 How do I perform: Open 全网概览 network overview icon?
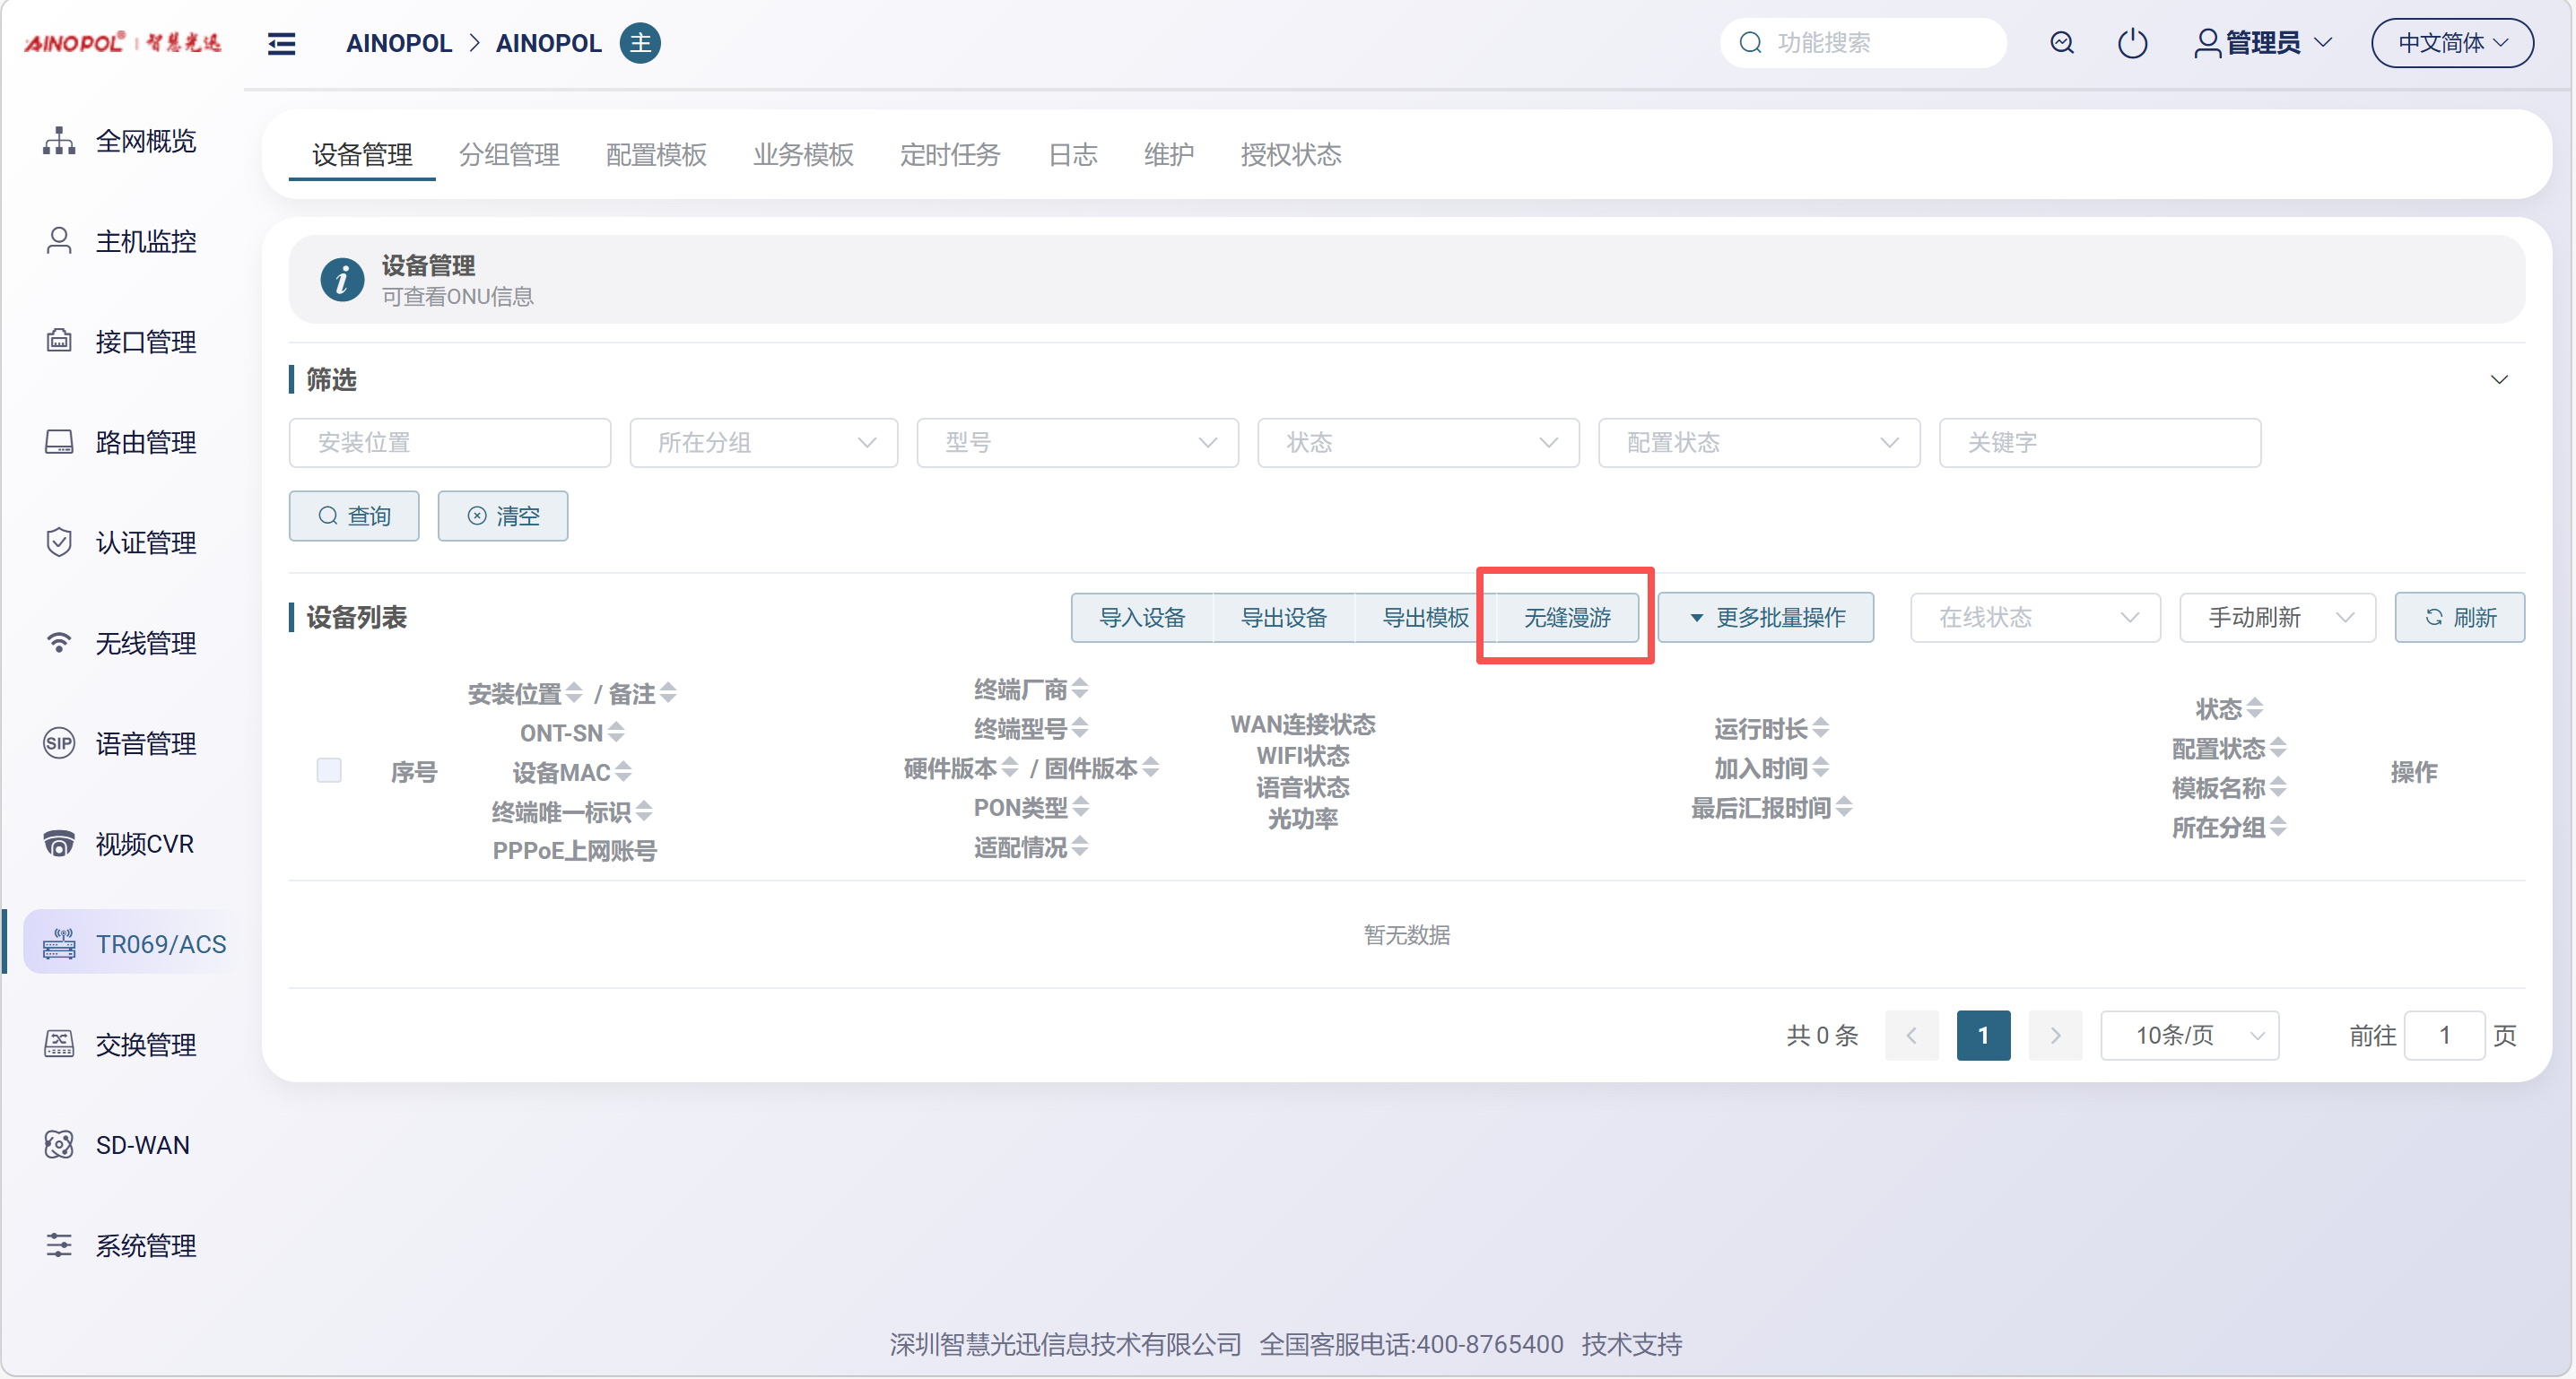point(59,141)
